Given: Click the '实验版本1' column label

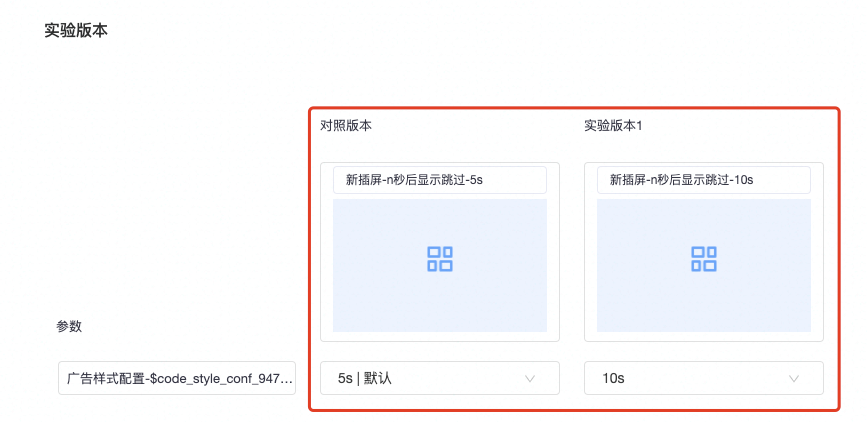Looking at the screenshot, I should pos(613,126).
